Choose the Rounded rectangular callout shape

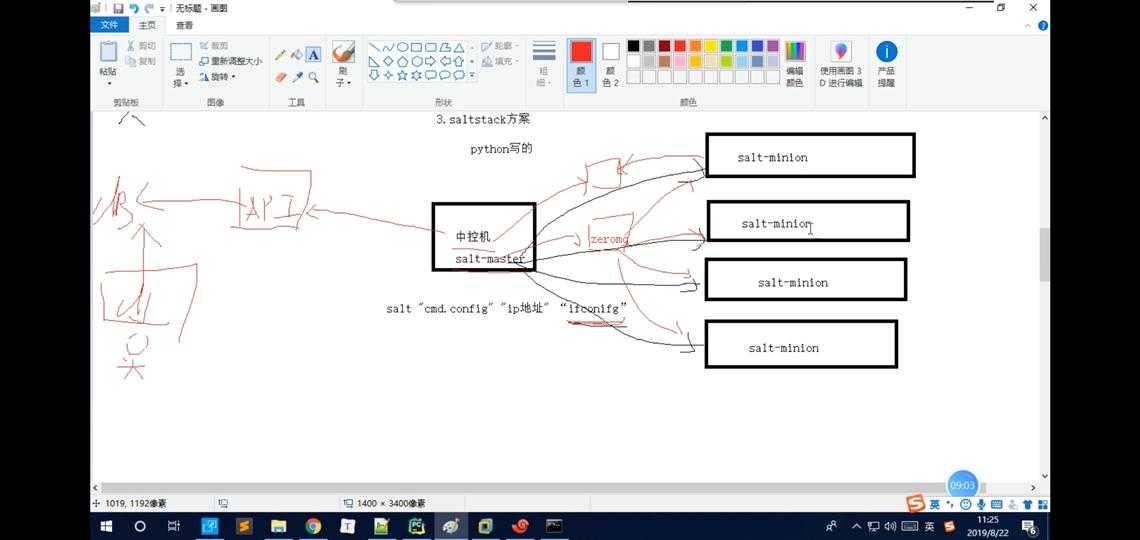[430, 75]
